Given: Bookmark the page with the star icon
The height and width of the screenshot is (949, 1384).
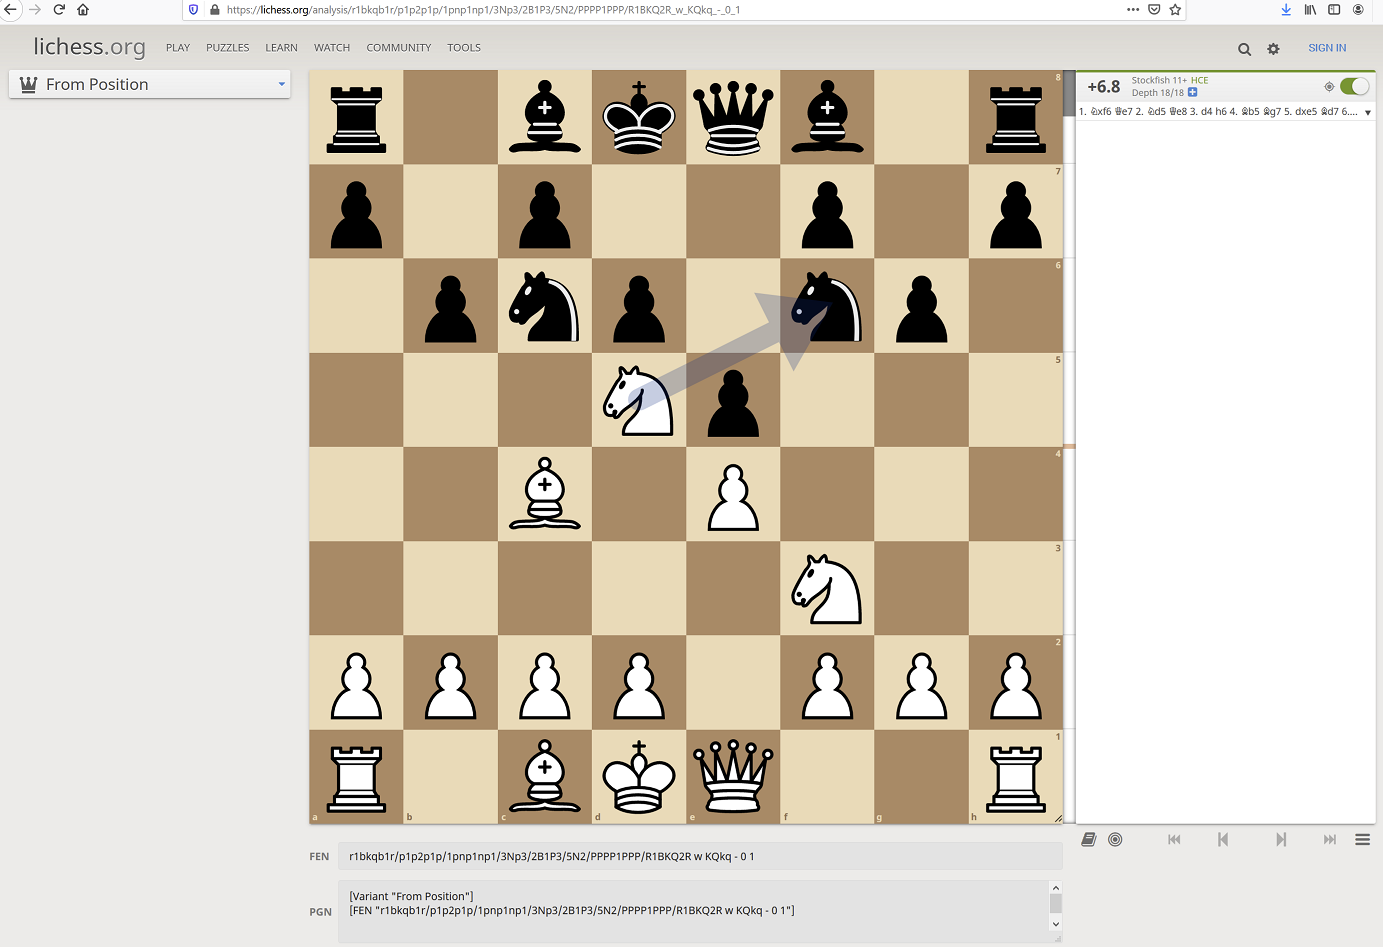Looking at the screenshot, I should [1175, 9].
